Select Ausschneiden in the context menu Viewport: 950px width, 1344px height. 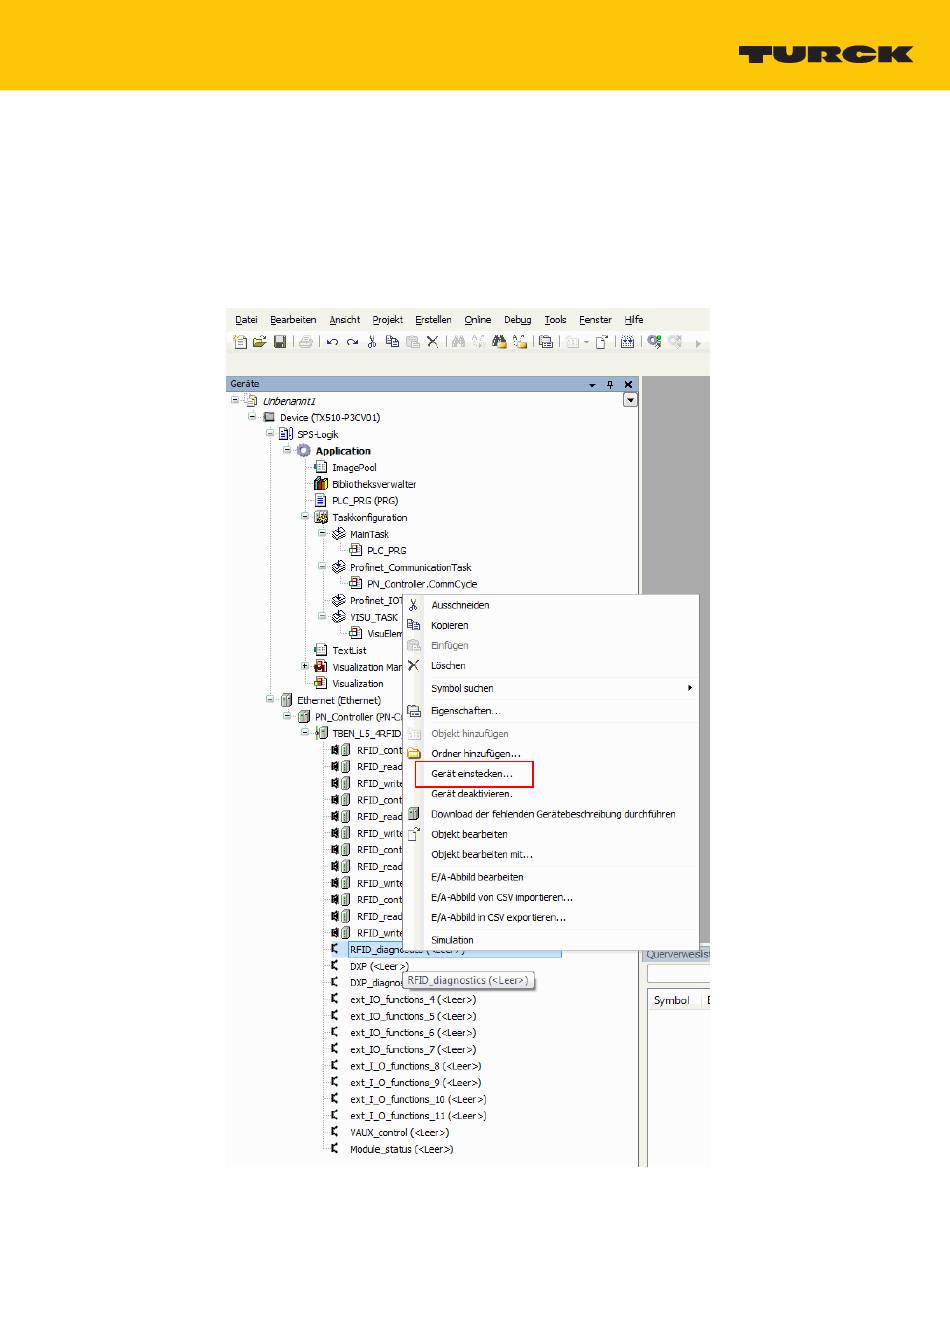click(x=460, y=605)
